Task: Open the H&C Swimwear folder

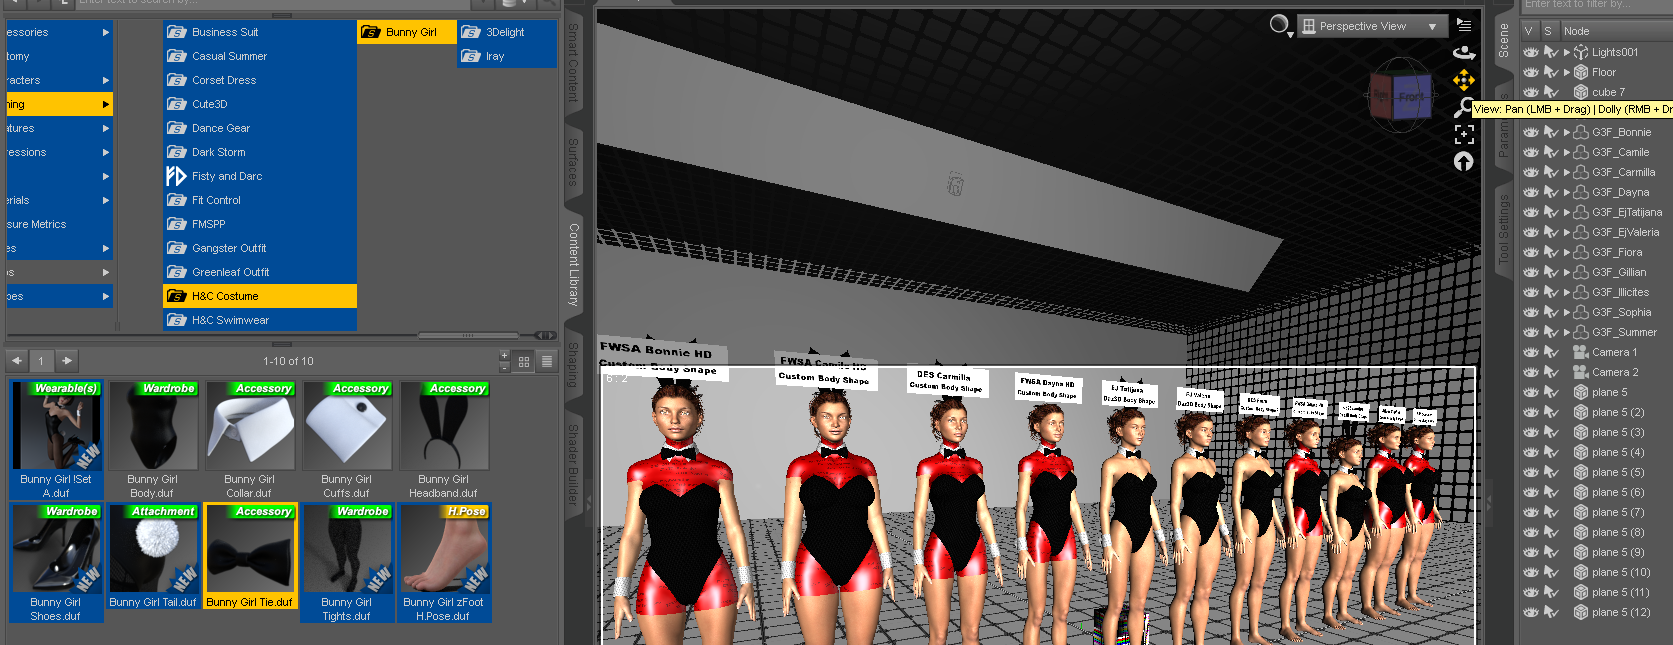Action: 260,320
